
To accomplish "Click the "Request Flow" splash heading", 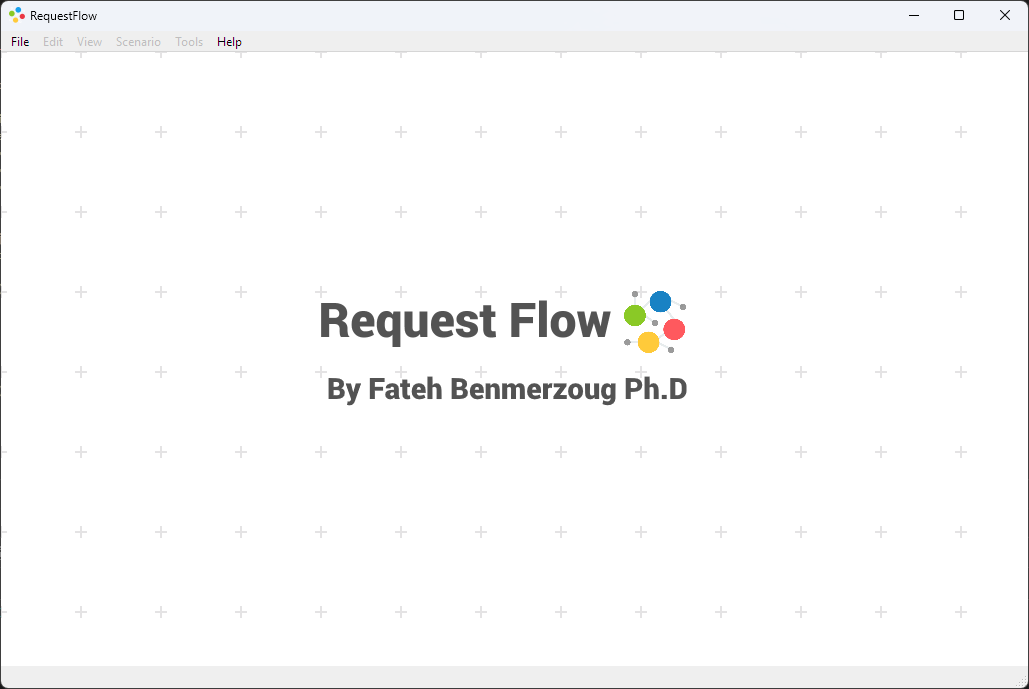I will [464, 321].
